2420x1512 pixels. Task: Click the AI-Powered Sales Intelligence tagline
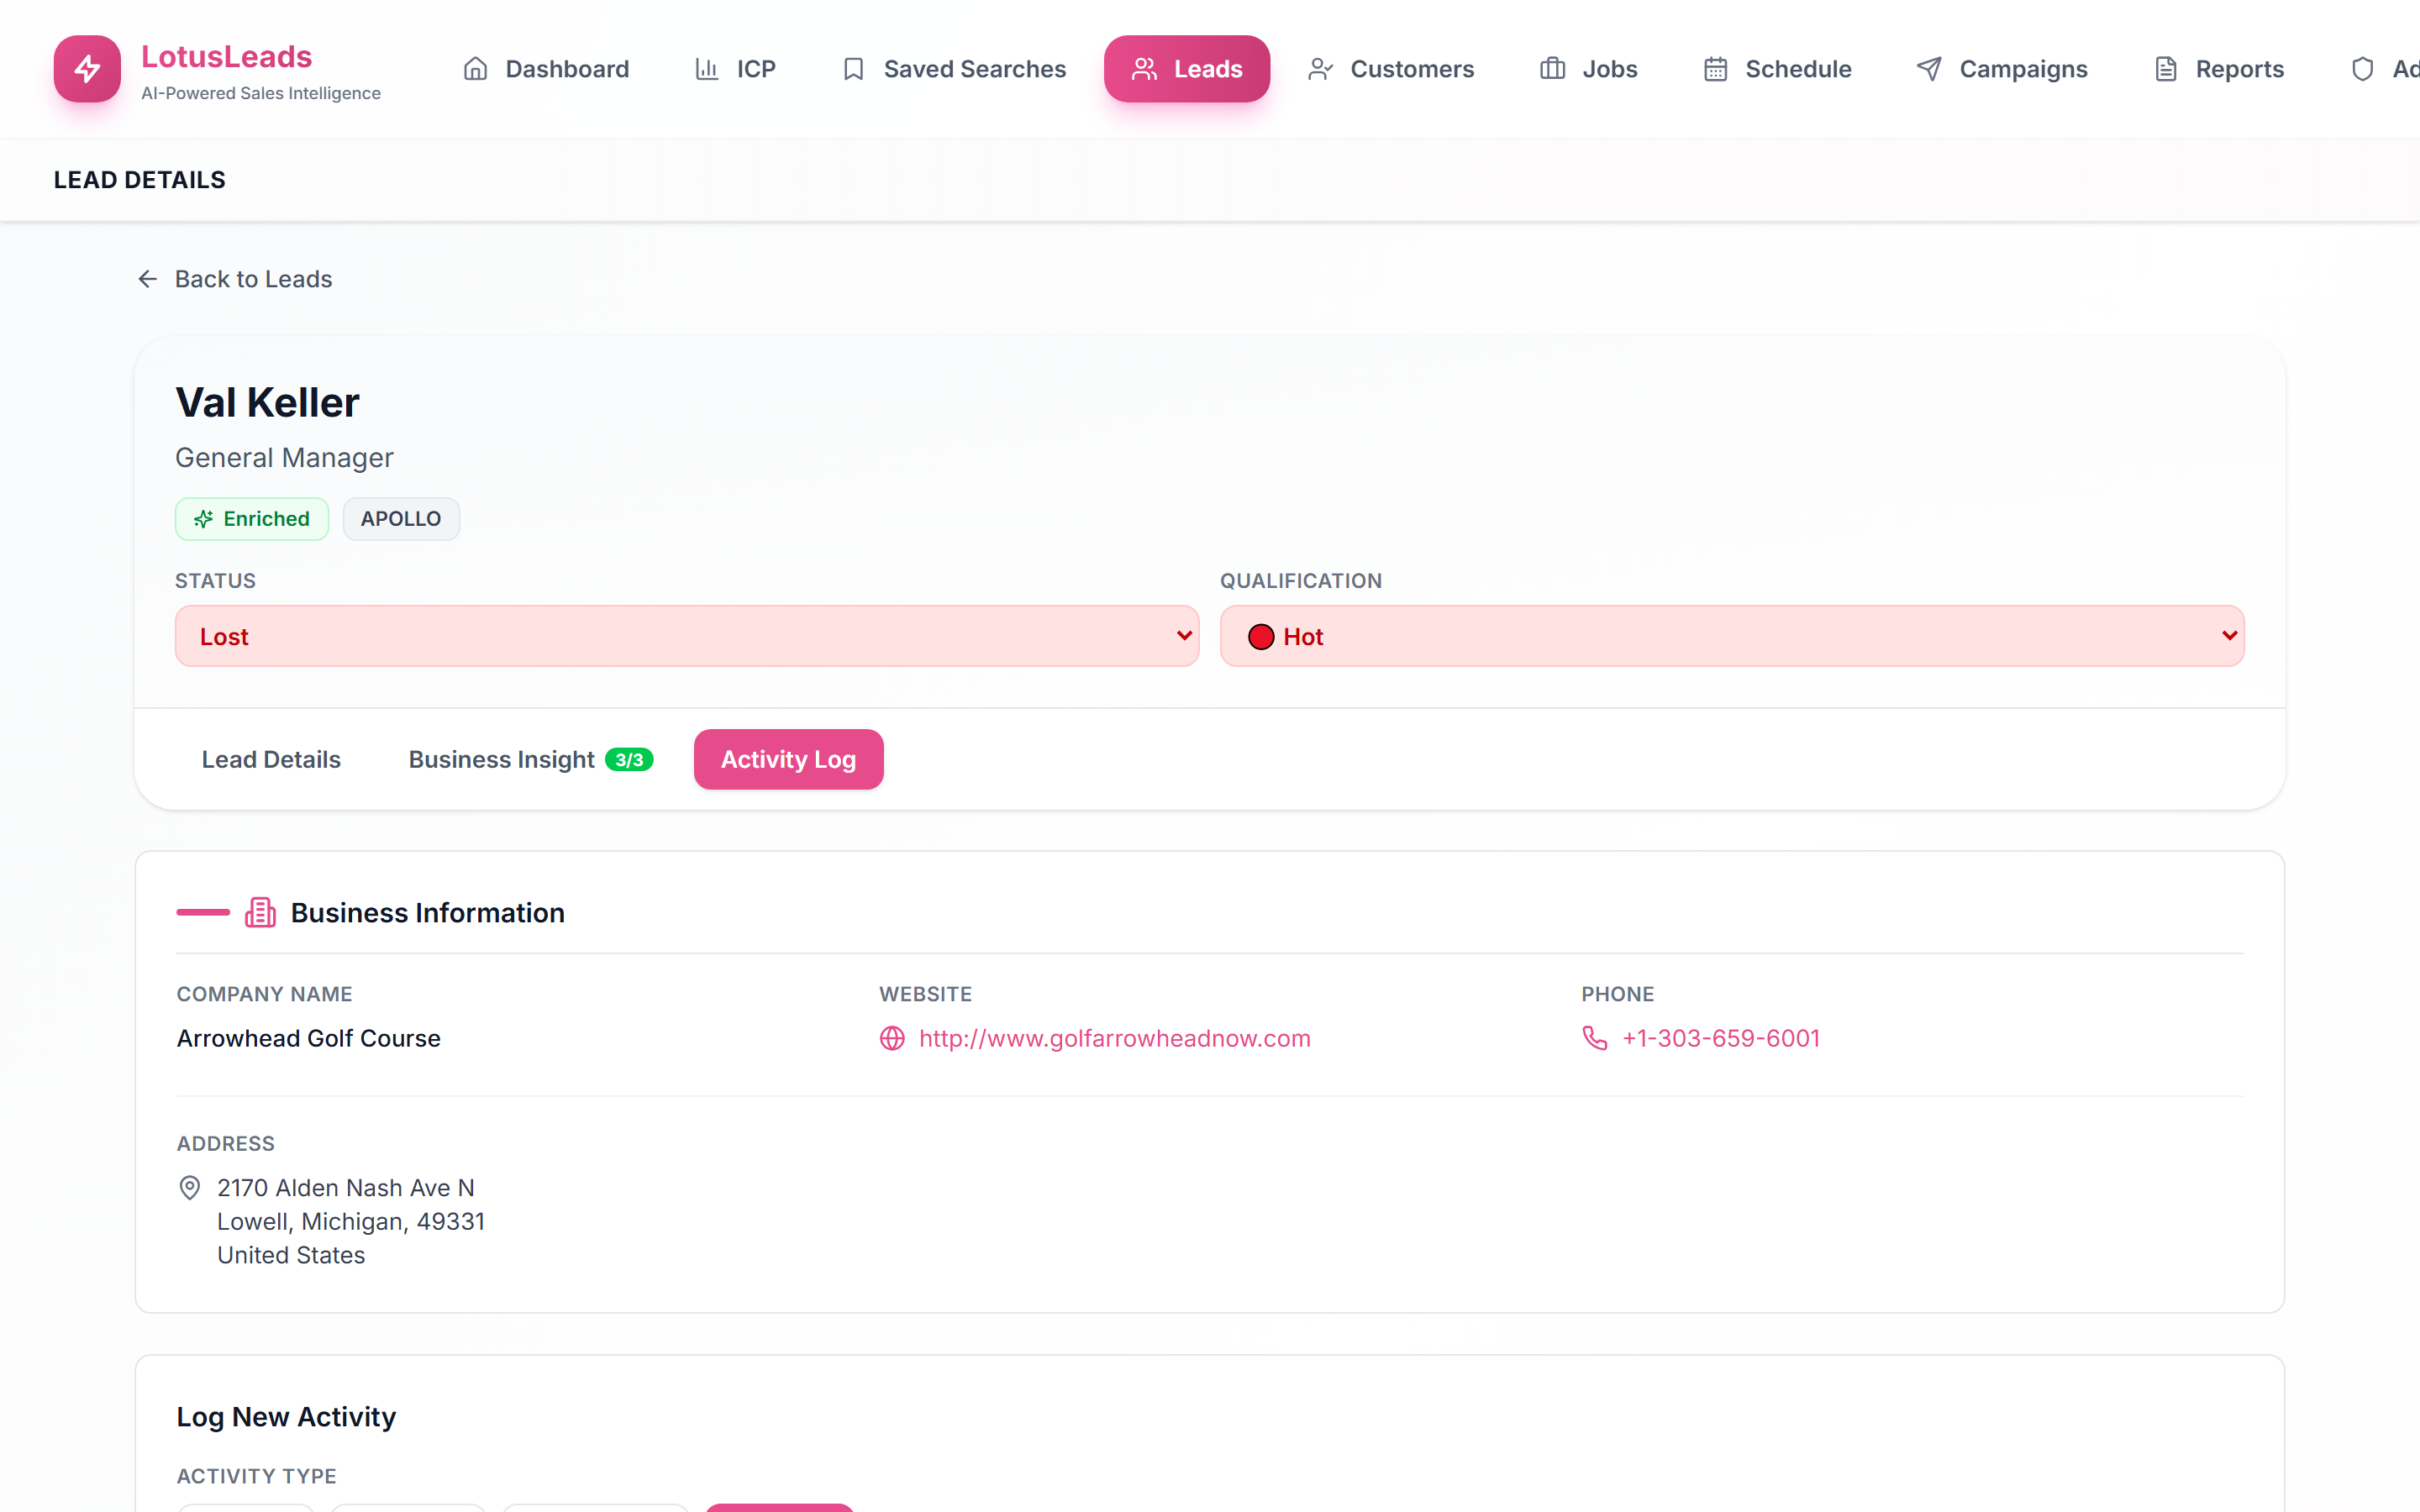[x=261, y=93]
